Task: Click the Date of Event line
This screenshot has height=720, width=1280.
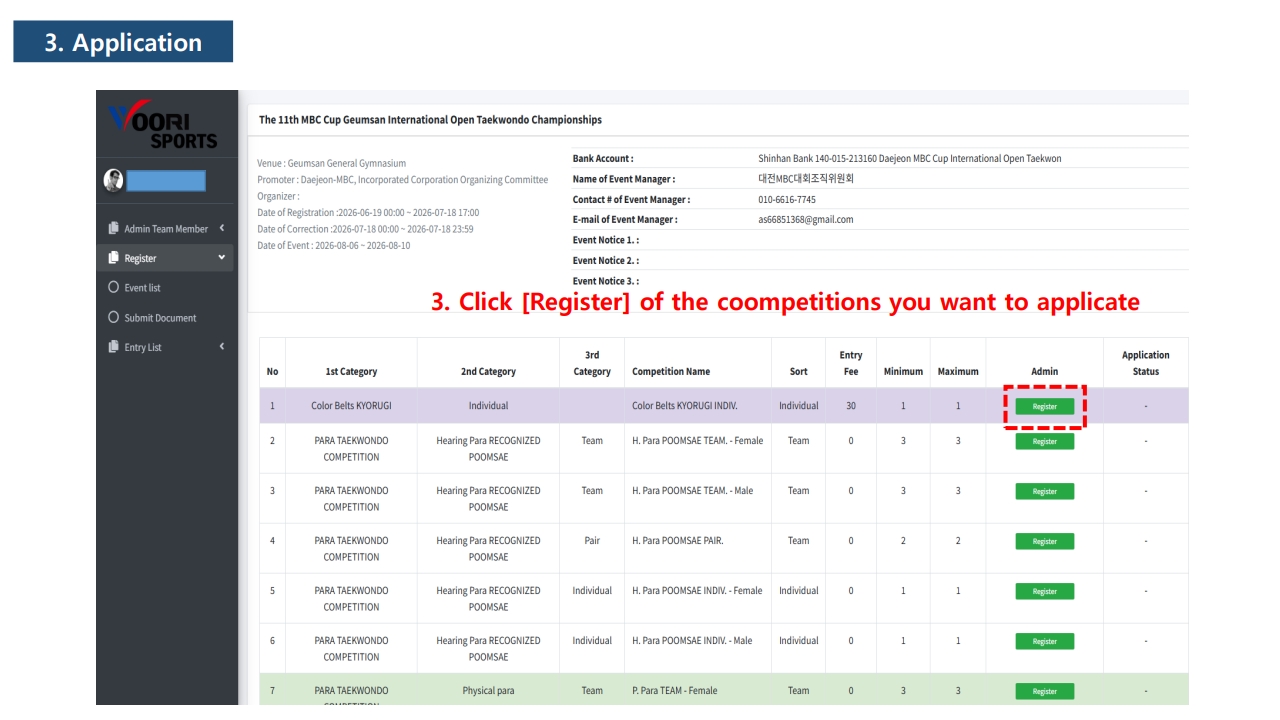Action: click(x=333, y=245)
